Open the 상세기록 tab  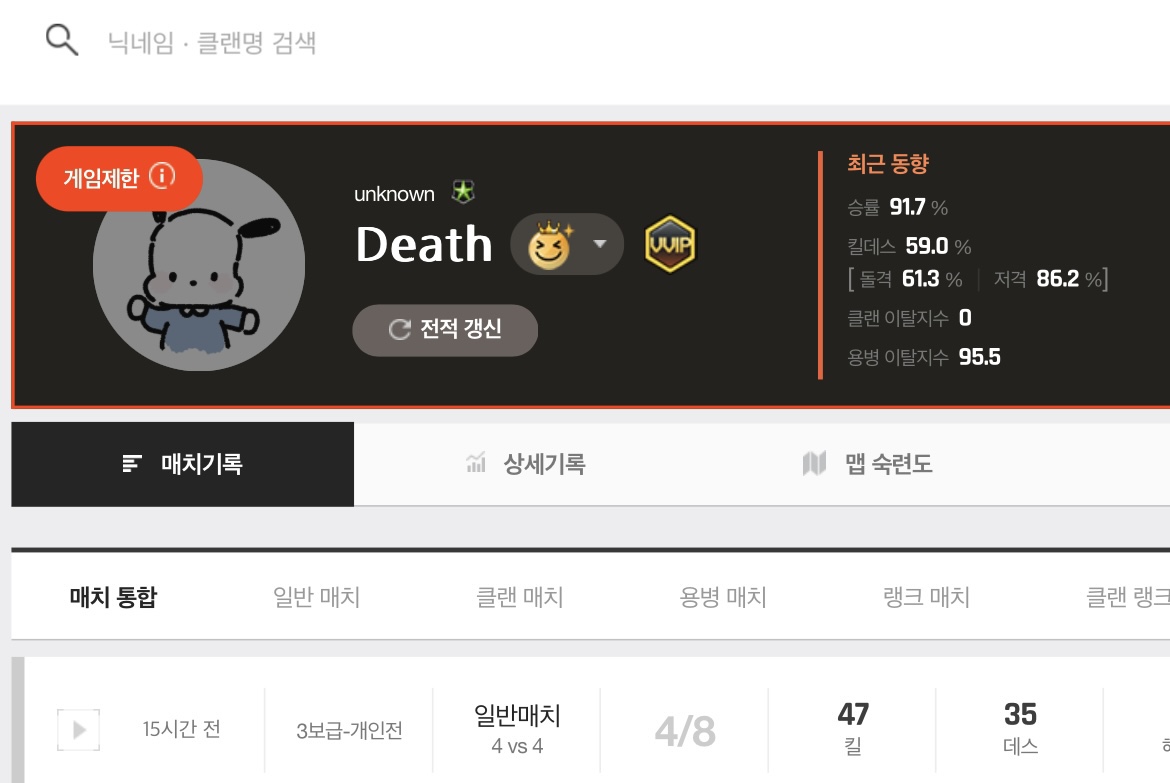coord(525,464)
